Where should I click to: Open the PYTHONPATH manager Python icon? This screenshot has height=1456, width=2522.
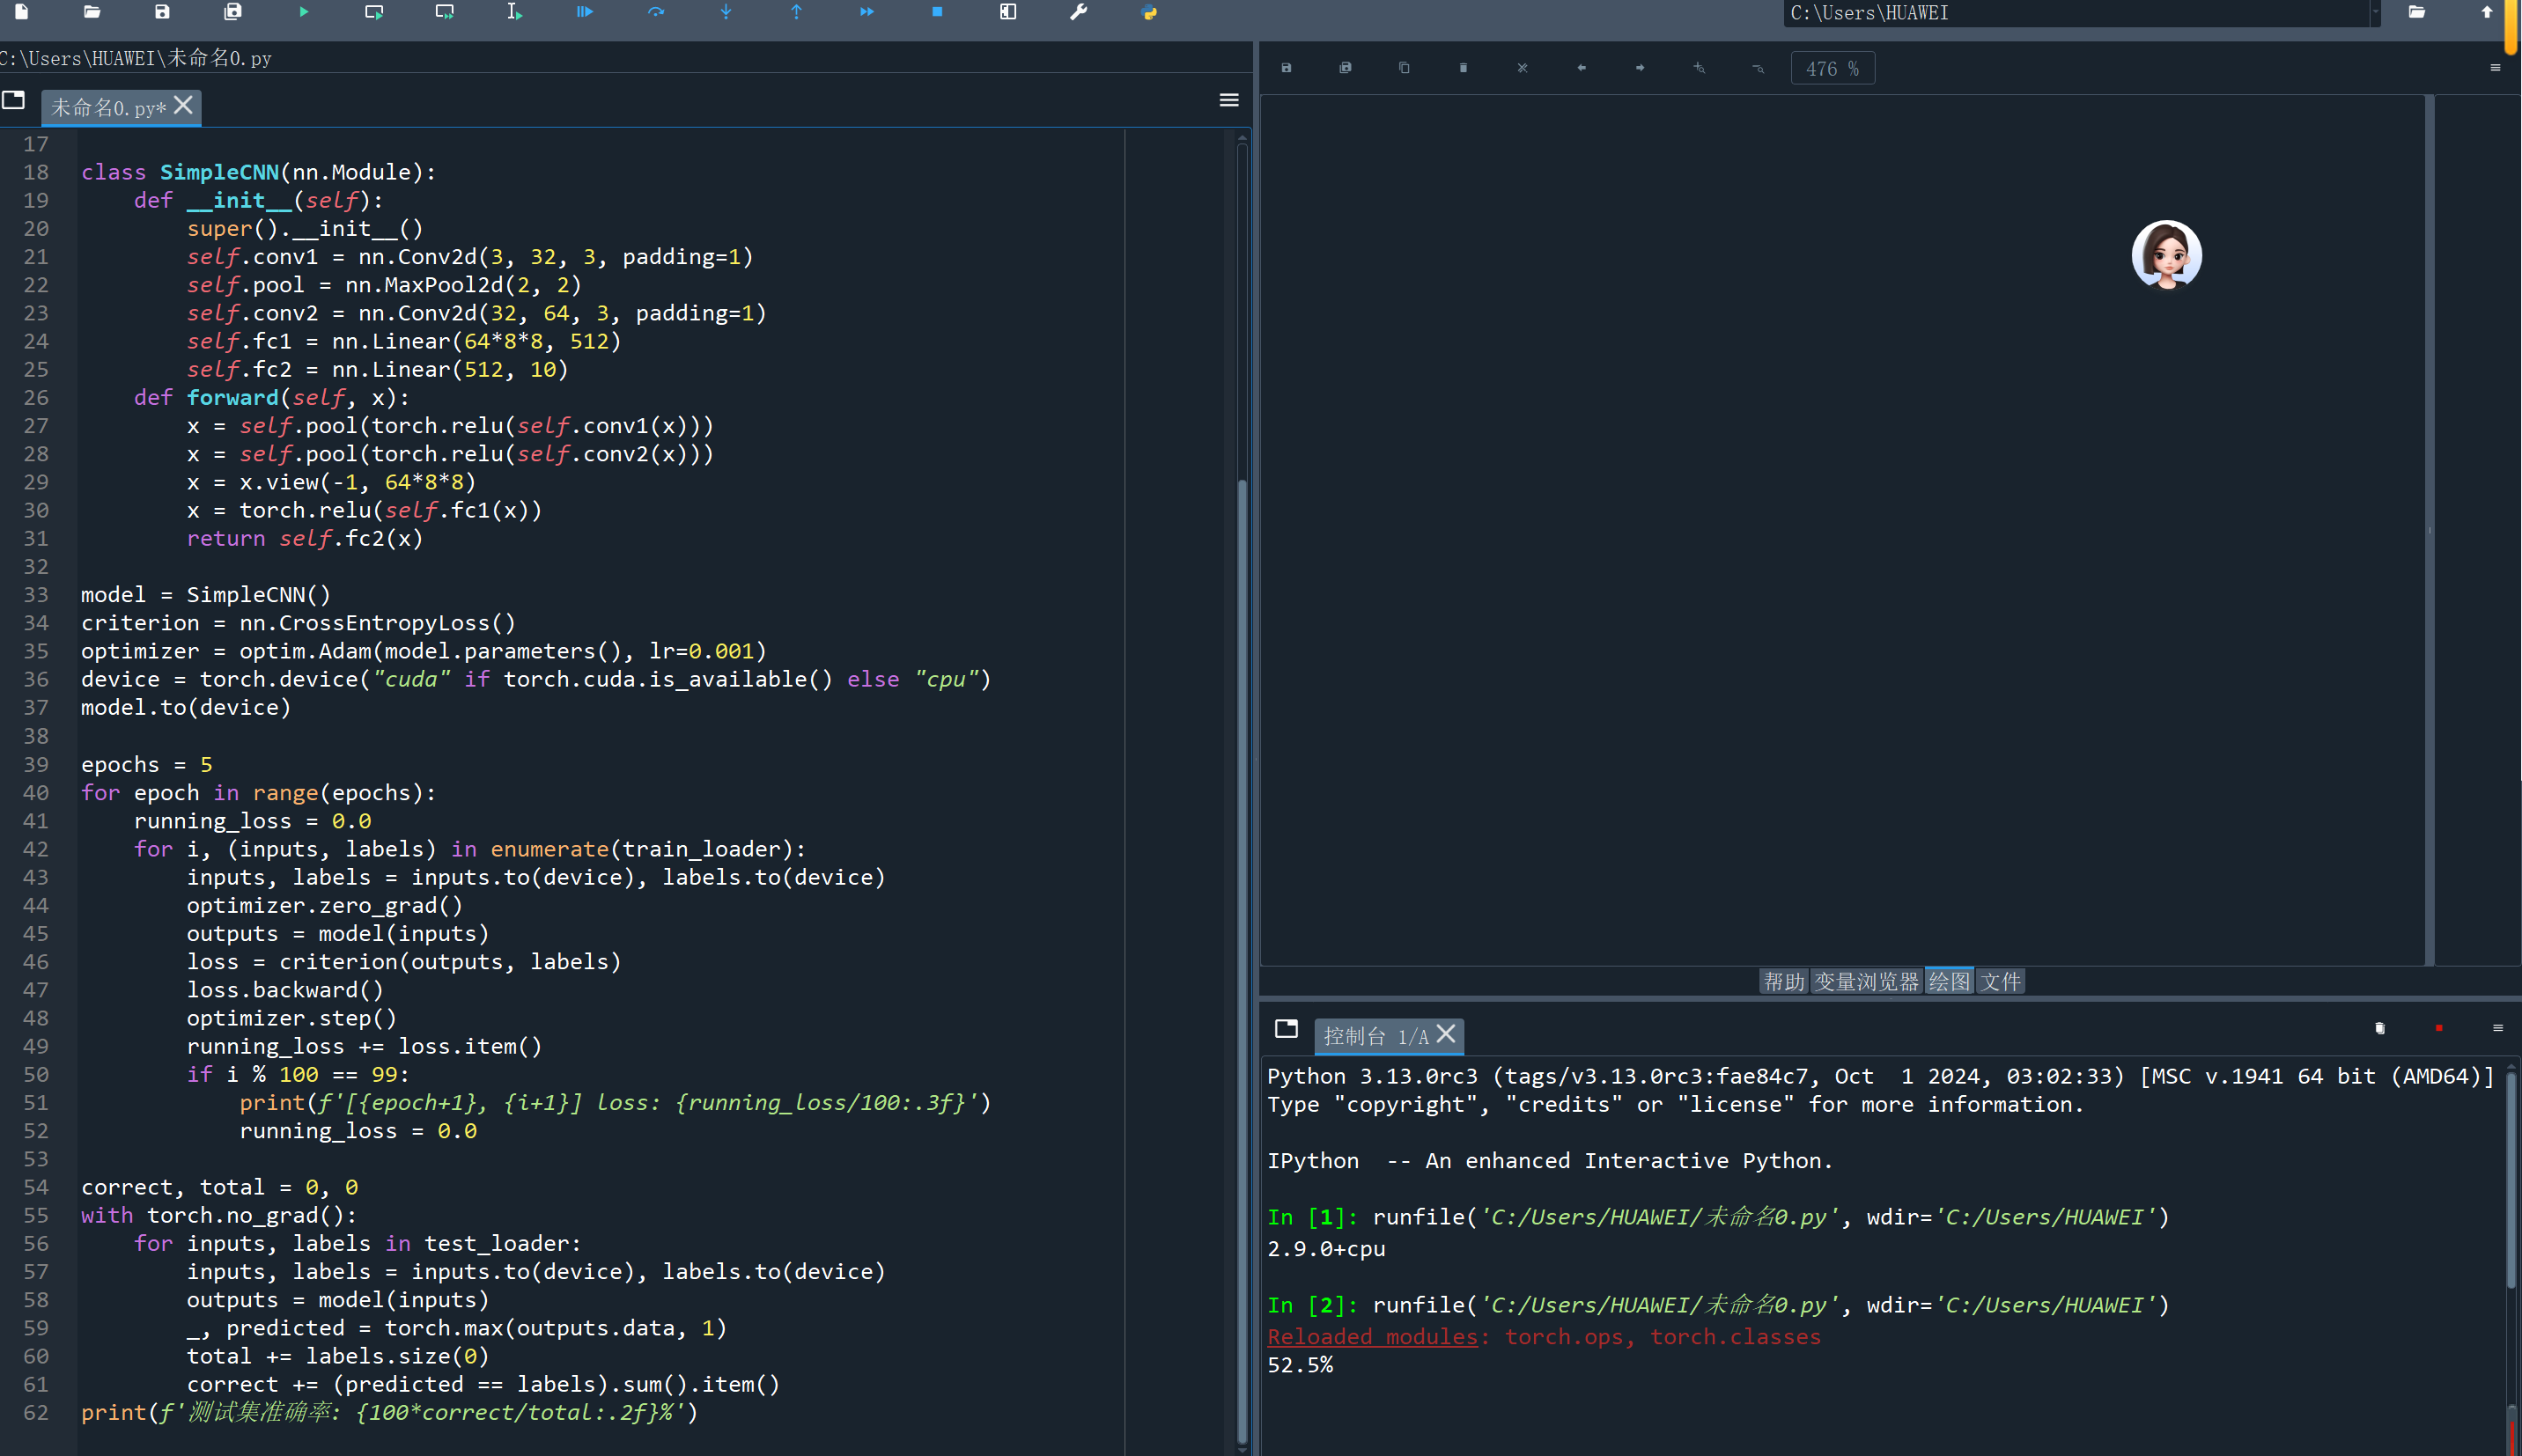pos(1149,12)
